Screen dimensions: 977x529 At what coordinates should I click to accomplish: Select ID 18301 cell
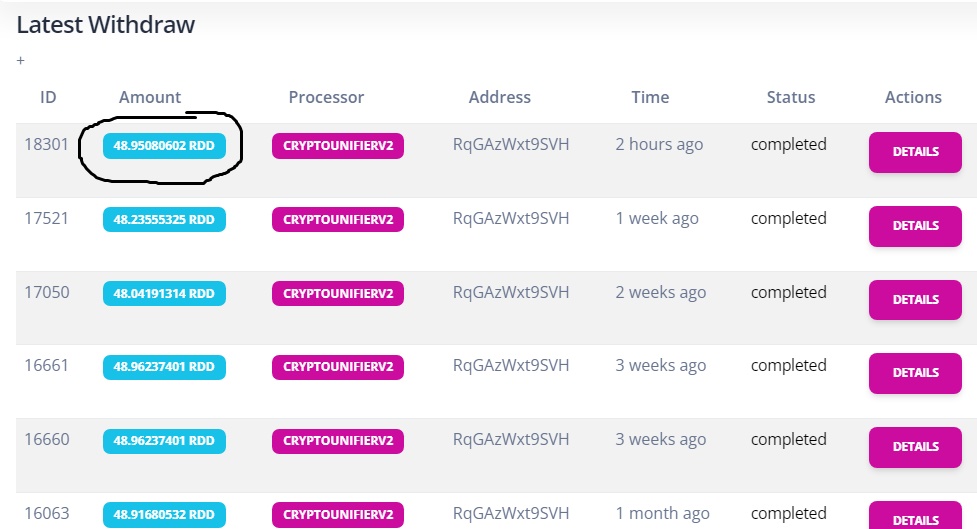46,145
